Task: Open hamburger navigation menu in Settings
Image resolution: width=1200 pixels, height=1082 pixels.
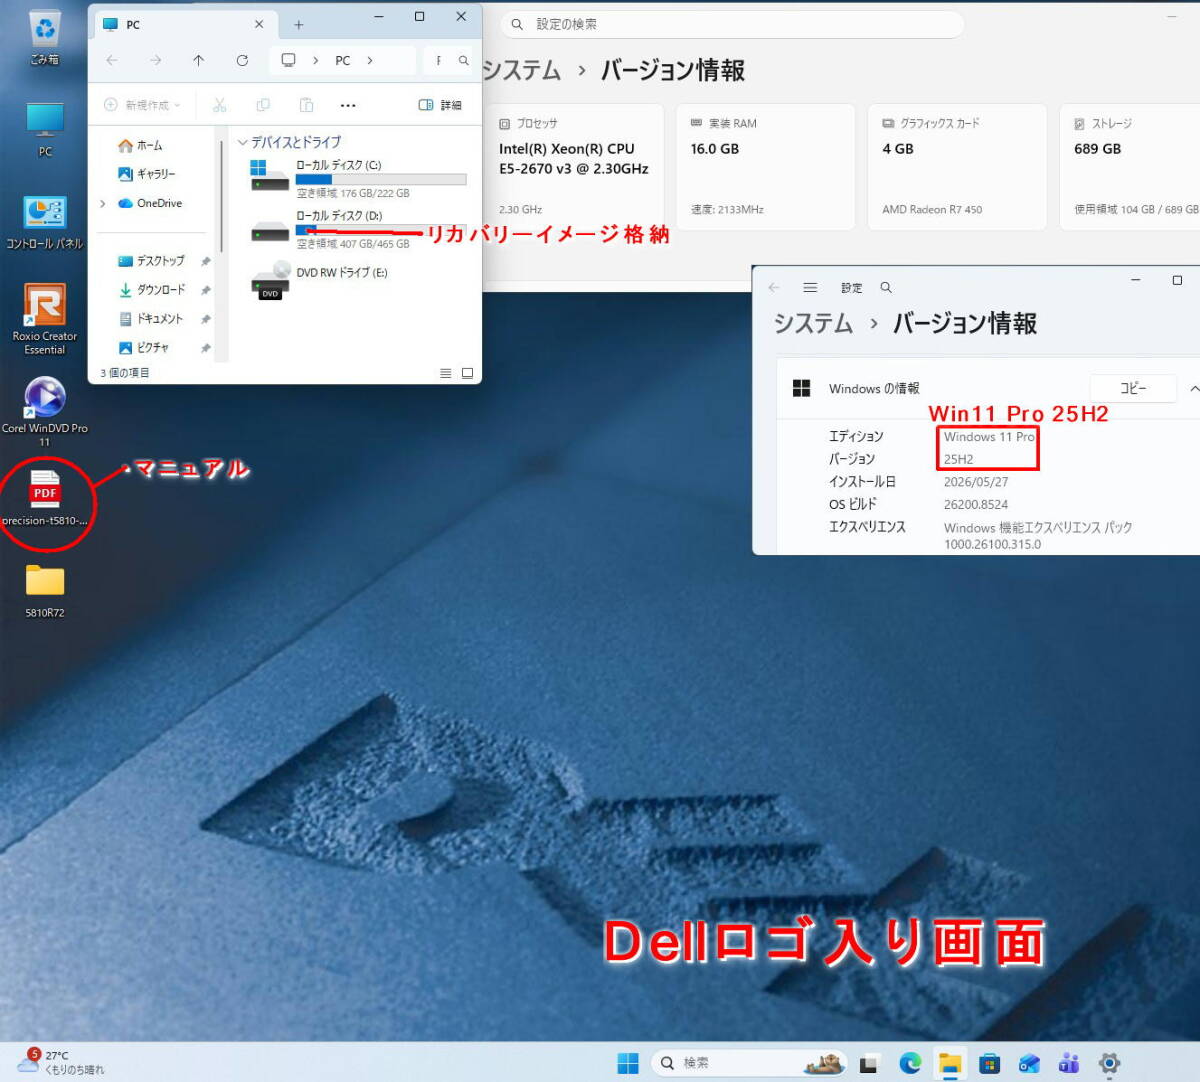Action: pos(810,288)
